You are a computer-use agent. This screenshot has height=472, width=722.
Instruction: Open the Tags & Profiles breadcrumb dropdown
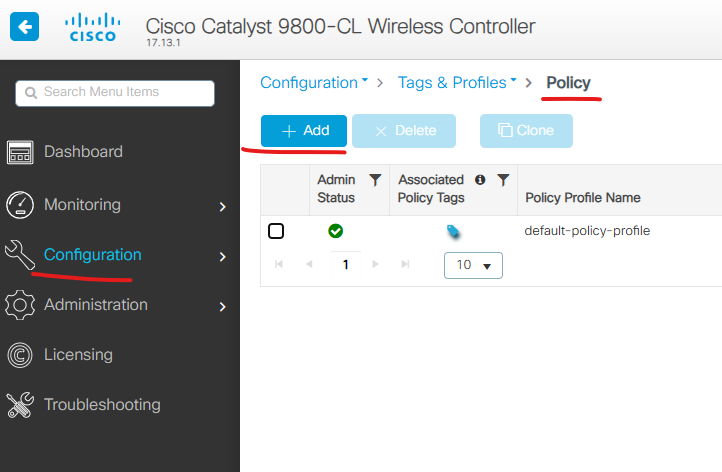[457, 83]
